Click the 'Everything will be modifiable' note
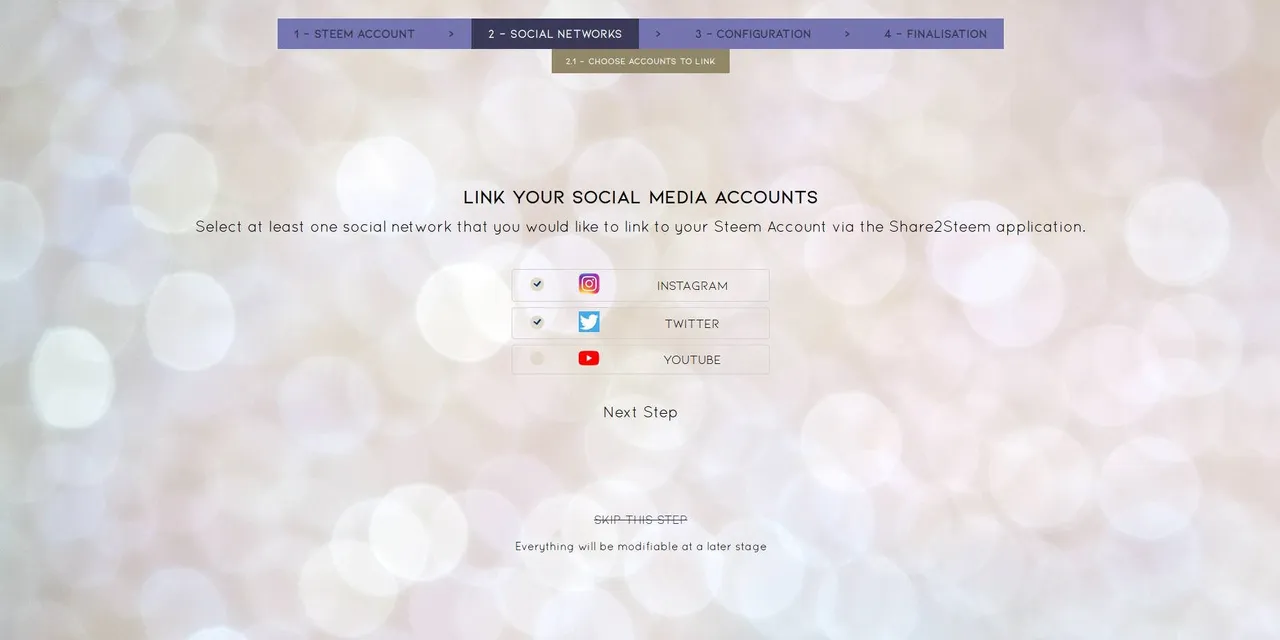This screenshot has height=640, width=1280. 640,547
